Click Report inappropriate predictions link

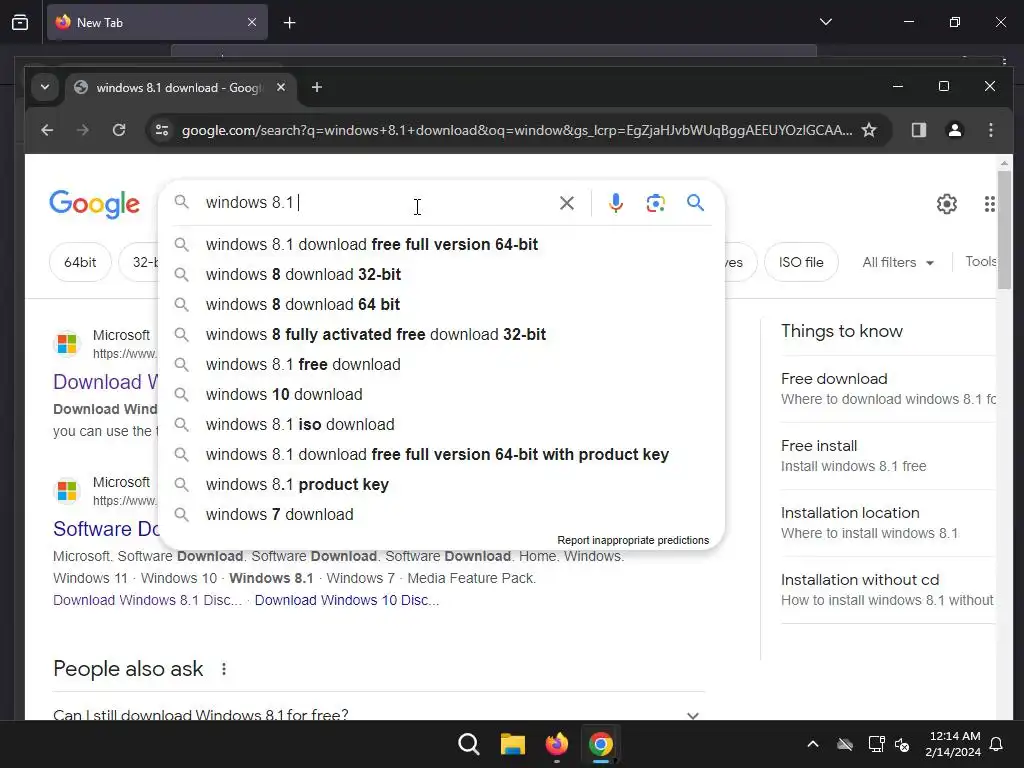pyautogui.click(x=633, y=540)
